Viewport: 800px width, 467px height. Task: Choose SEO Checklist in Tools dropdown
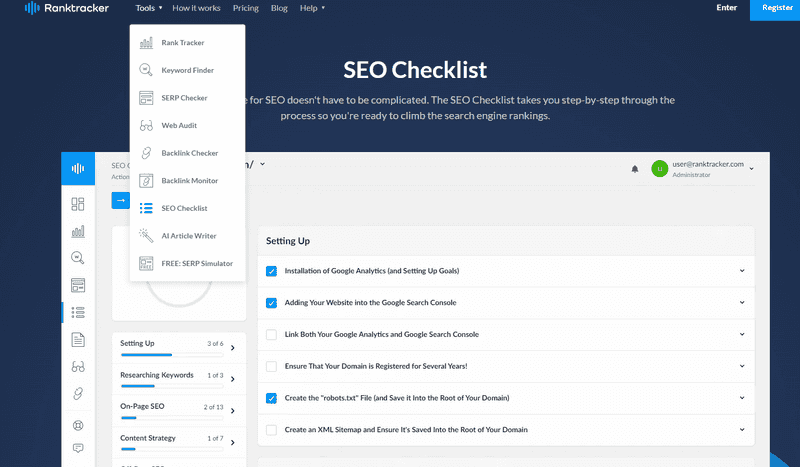click(184, 208)
